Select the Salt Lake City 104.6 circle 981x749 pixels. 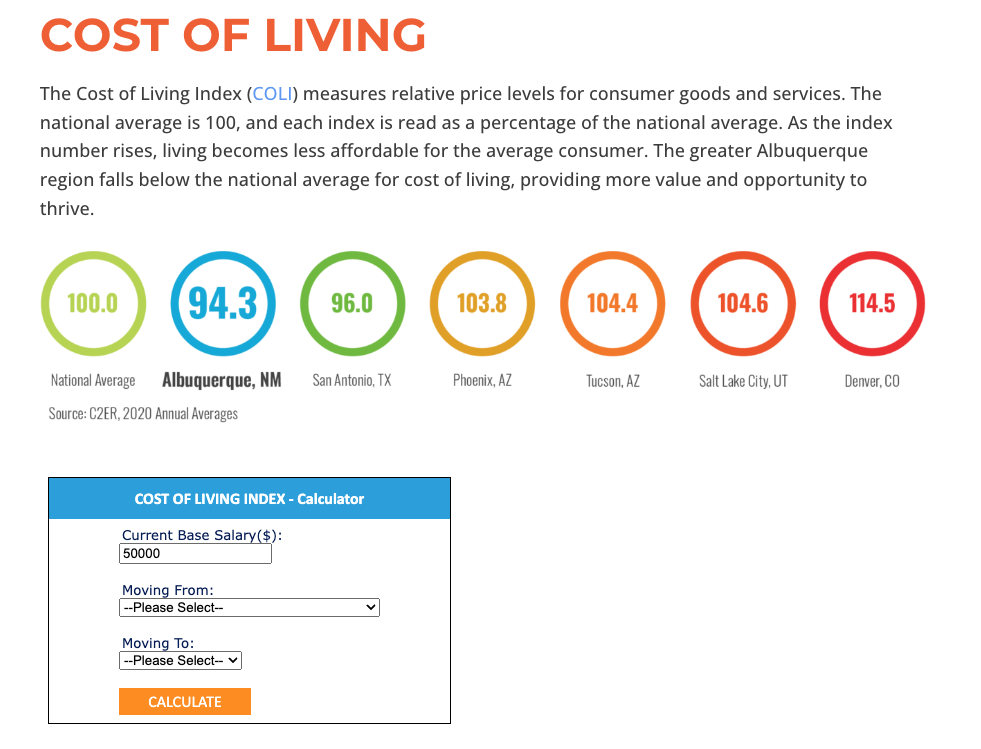[x=743, y=303]
